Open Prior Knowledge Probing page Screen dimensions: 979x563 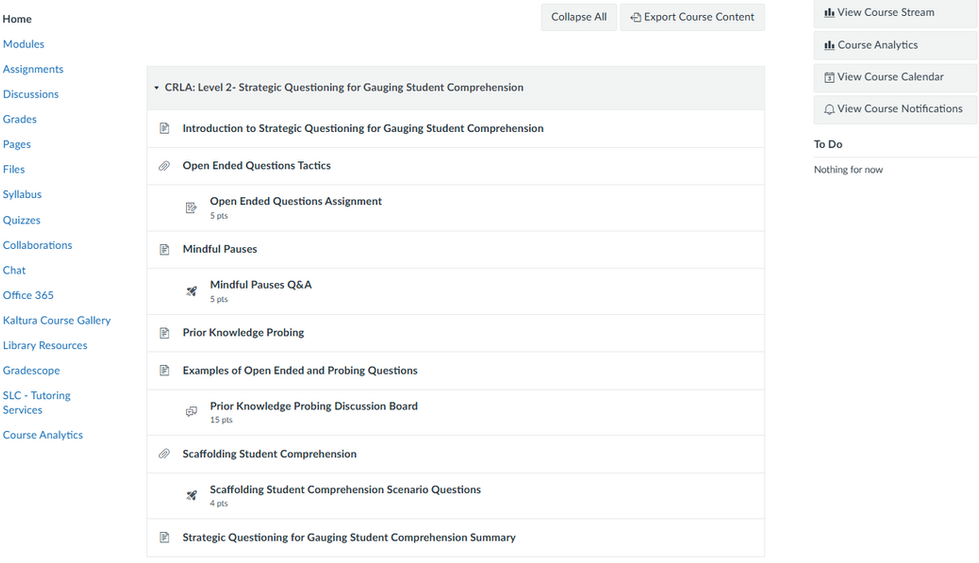244,333
